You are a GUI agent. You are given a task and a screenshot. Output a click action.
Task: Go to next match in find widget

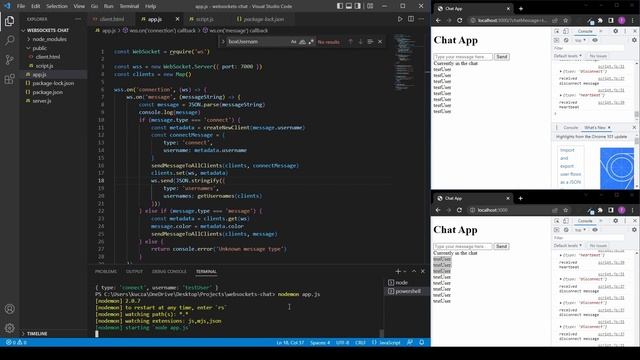(360, 42)
